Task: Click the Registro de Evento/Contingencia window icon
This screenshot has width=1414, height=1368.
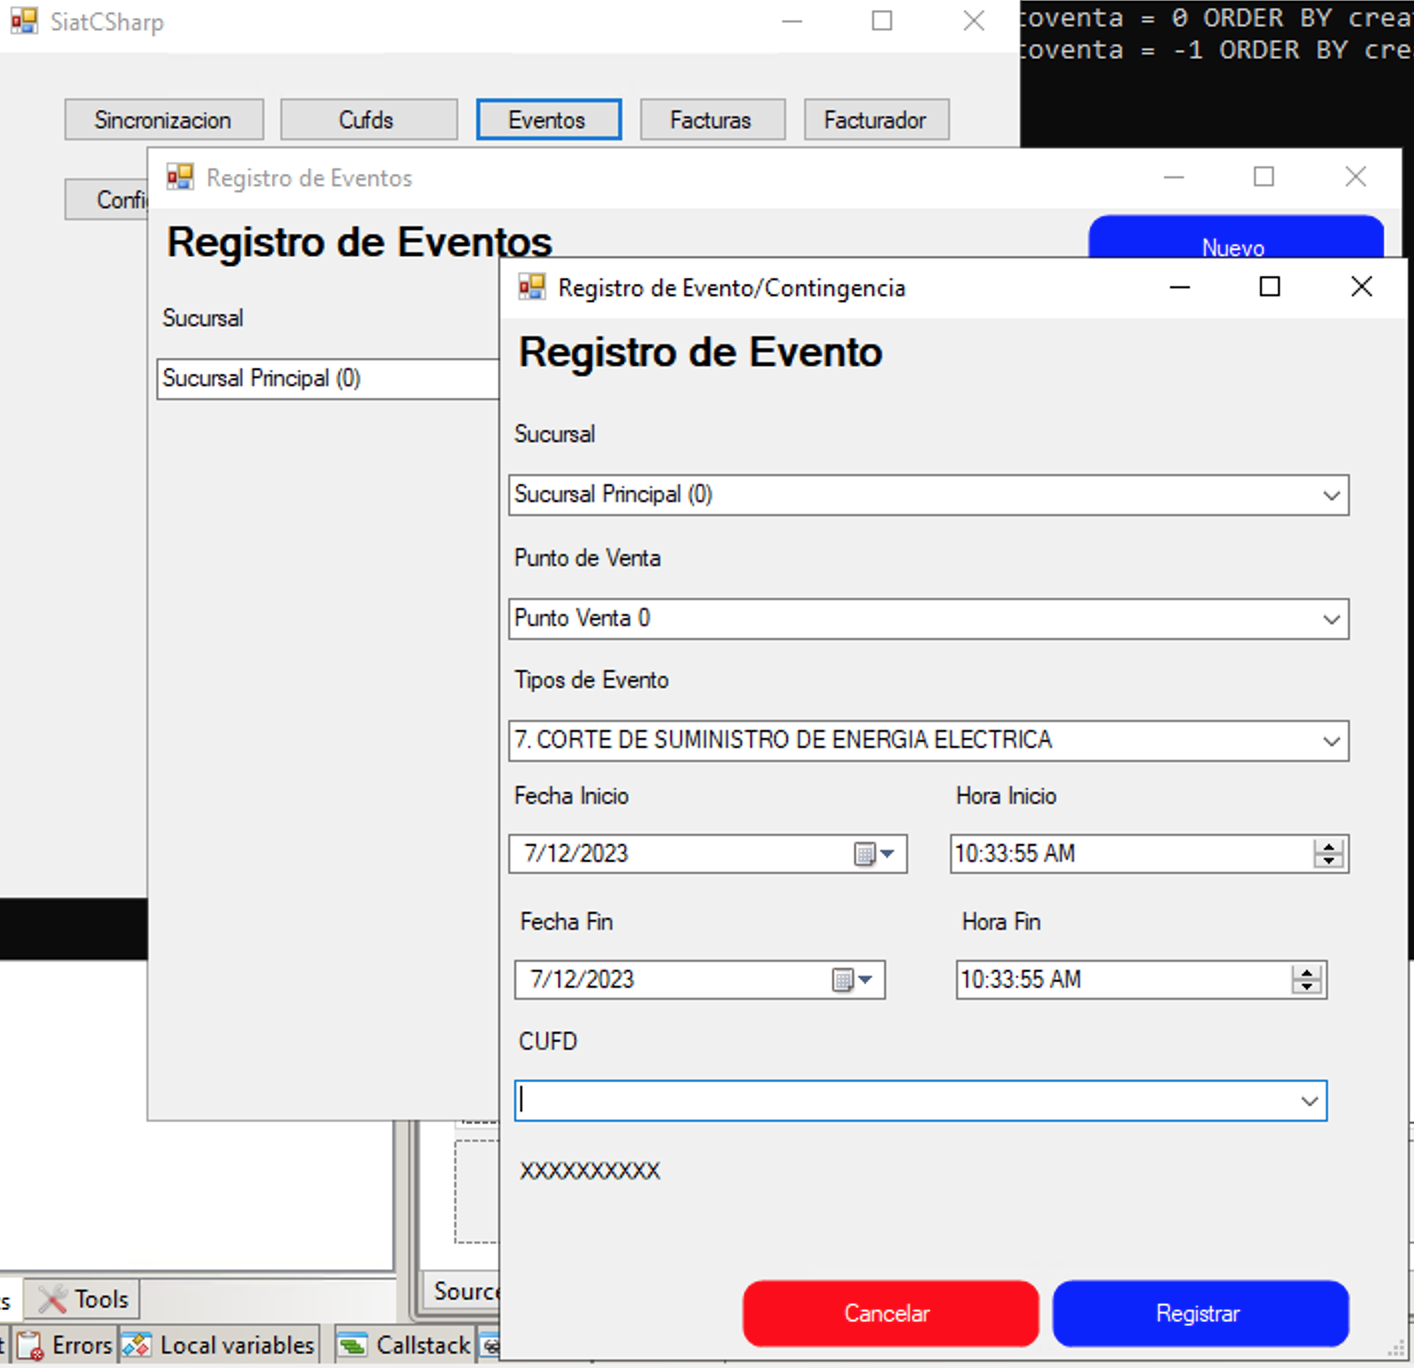Action: (x=532, y=288)
